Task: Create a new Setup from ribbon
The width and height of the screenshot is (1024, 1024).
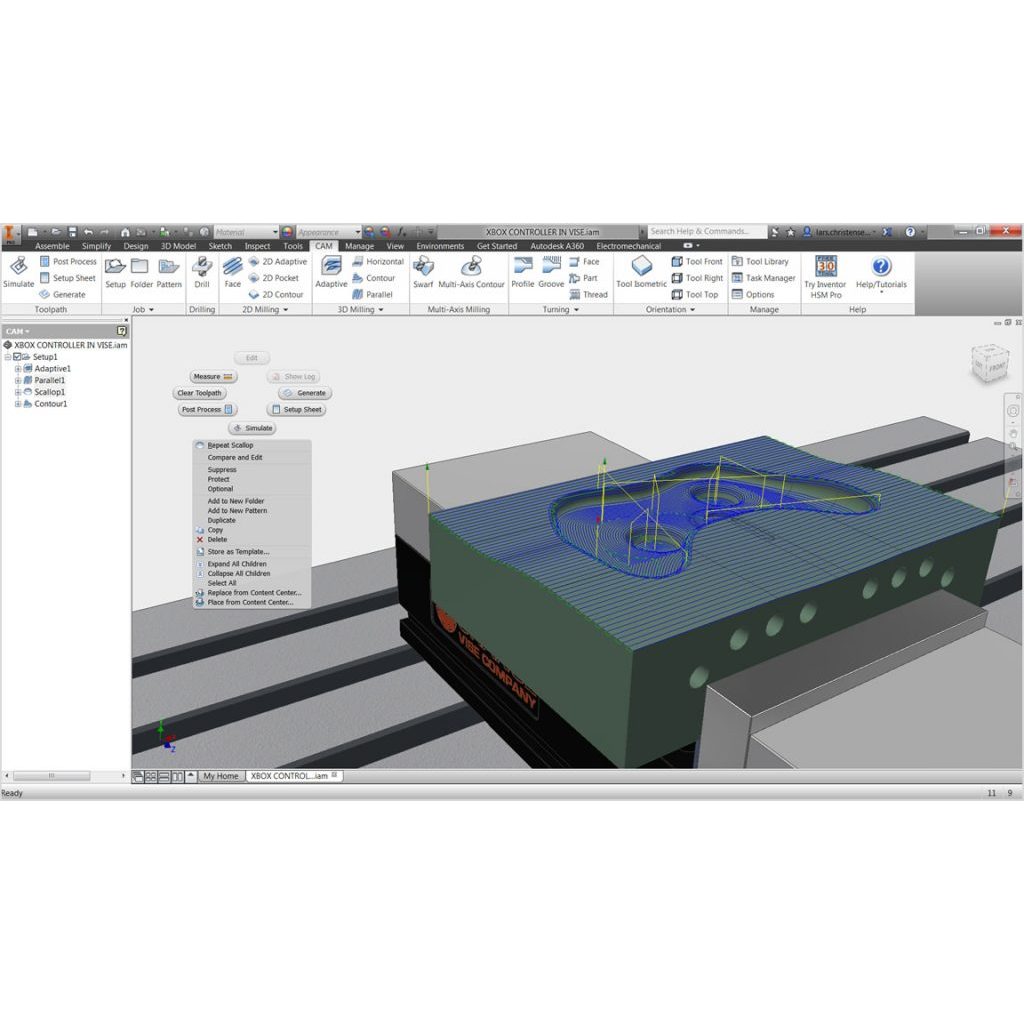Action: [x=116, y=272]
